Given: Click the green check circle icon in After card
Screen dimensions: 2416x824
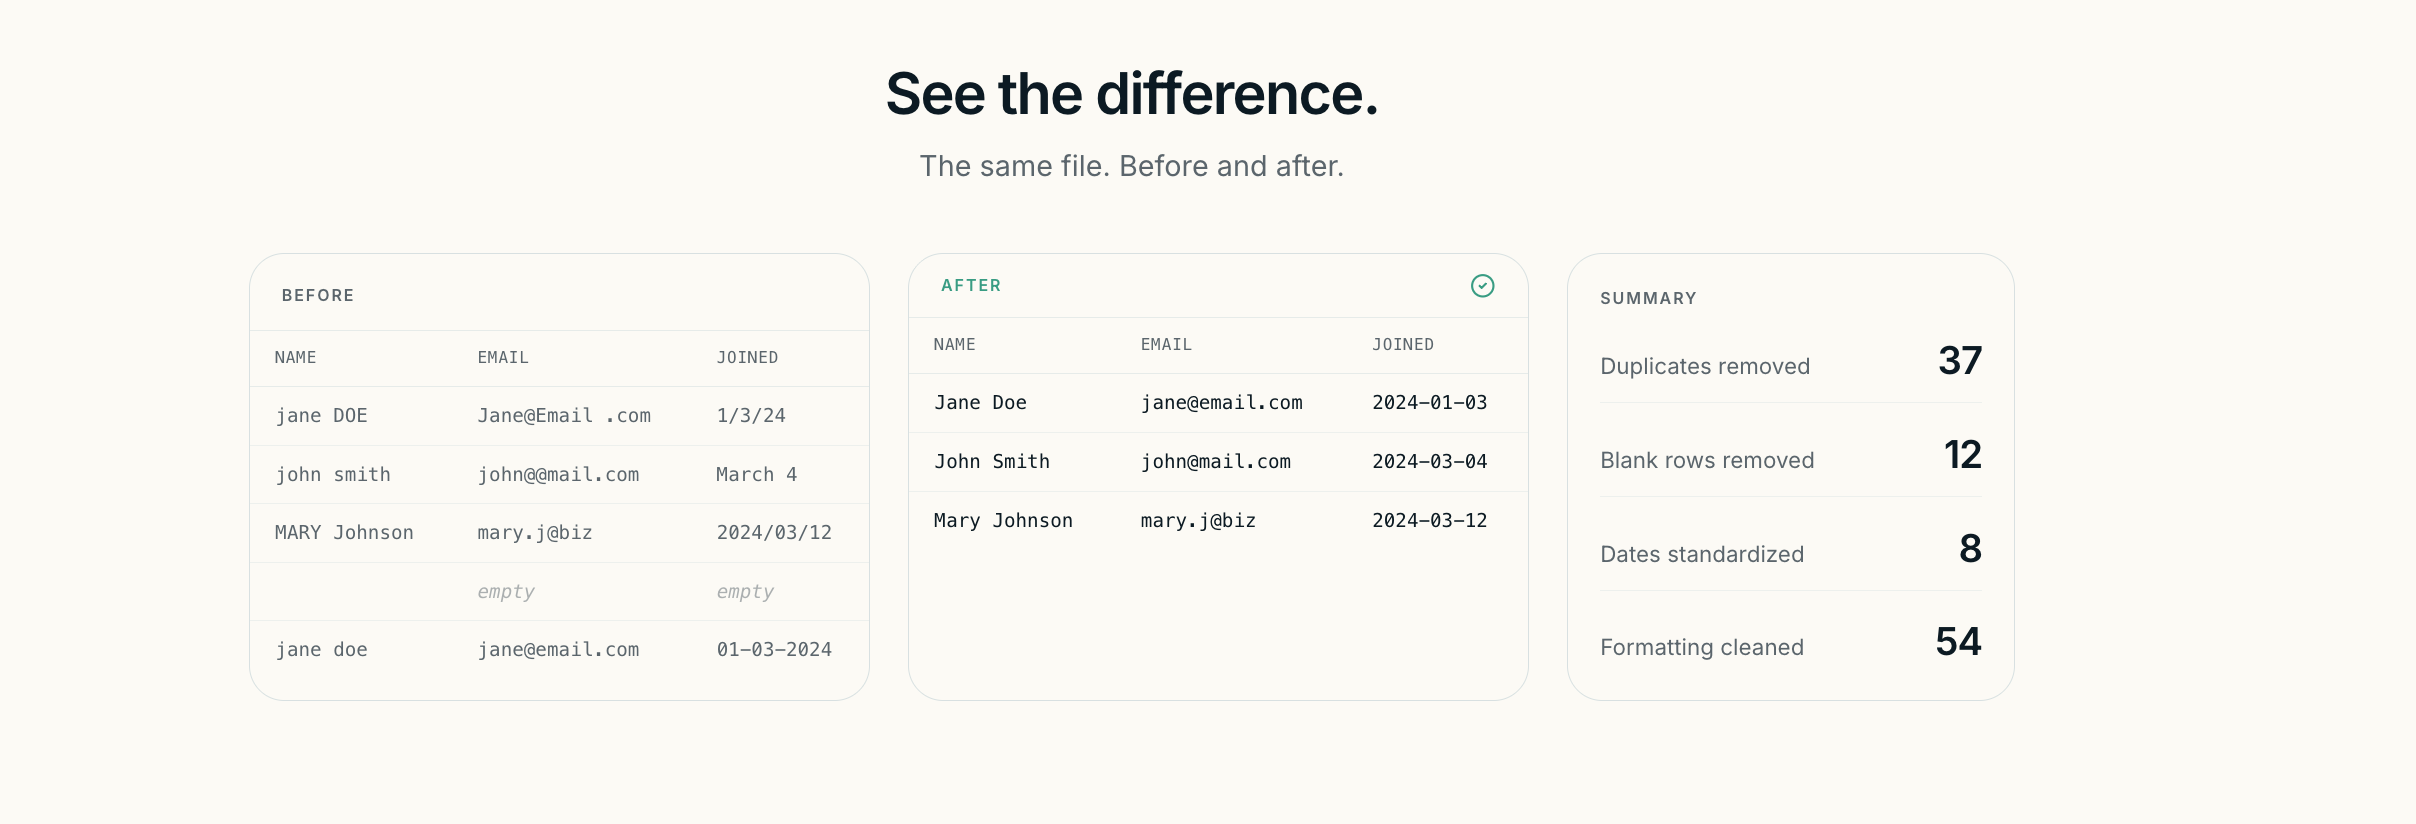Looking at the screenshot, I should 1482,286.
